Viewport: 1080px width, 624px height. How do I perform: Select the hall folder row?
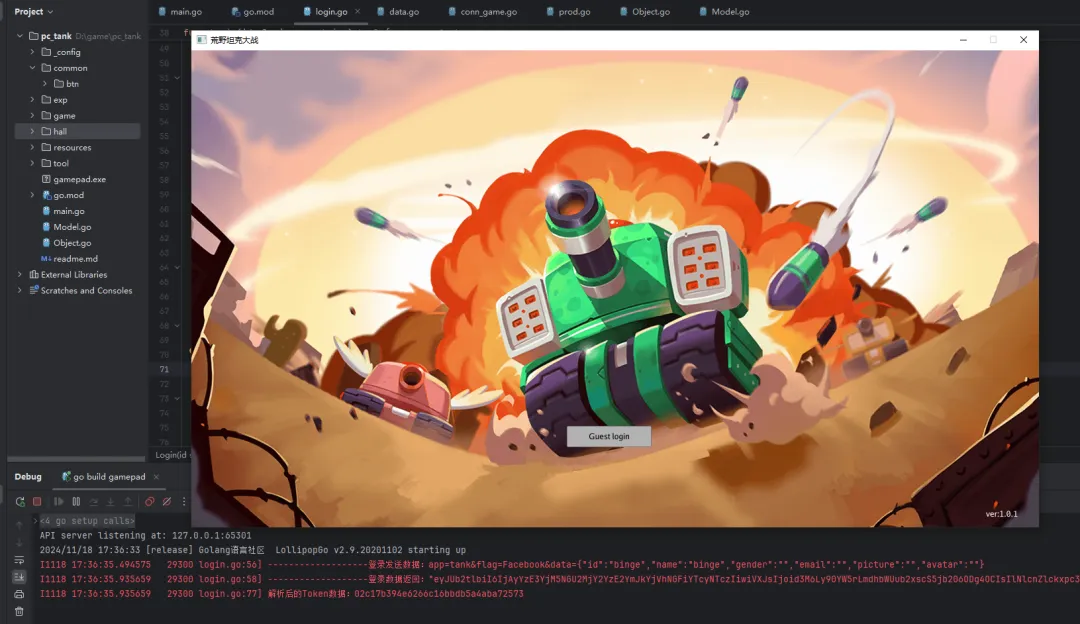77,131
